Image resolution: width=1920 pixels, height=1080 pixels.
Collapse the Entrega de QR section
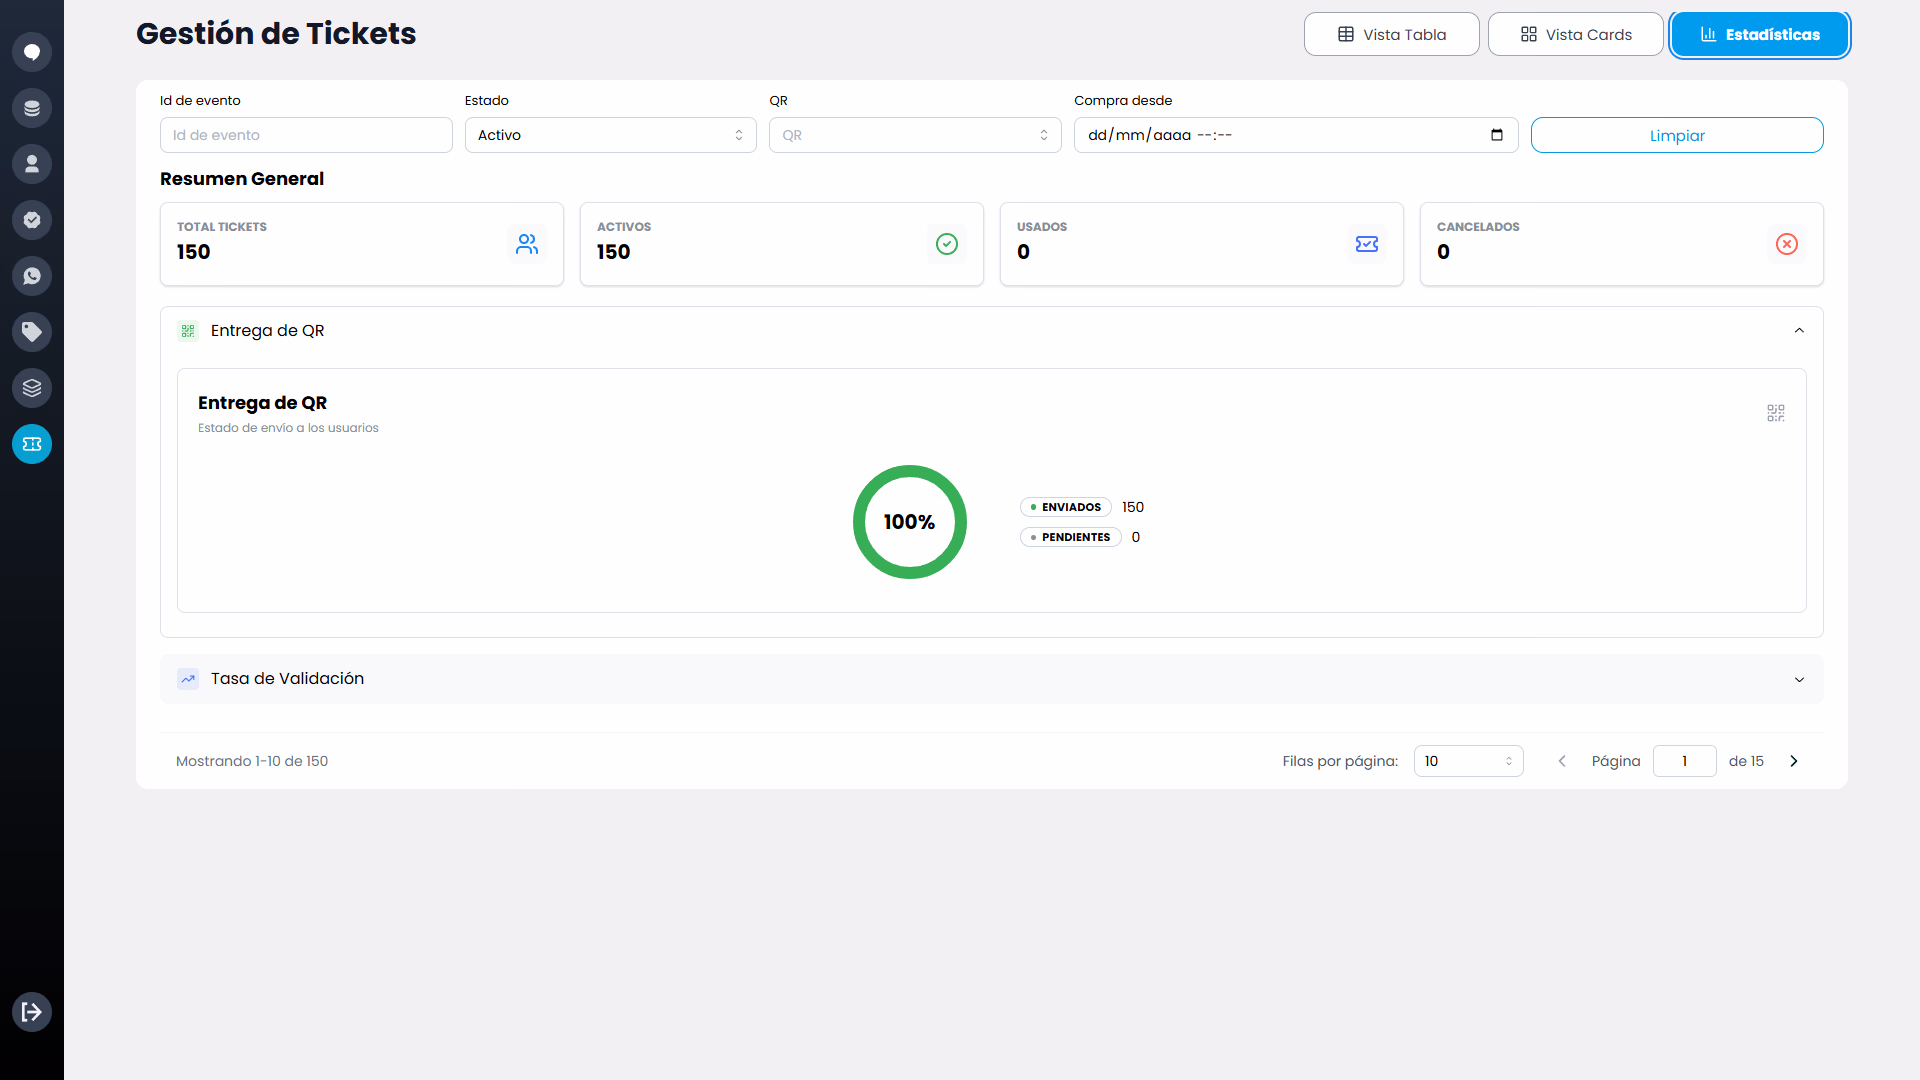tap(1799, 331)
